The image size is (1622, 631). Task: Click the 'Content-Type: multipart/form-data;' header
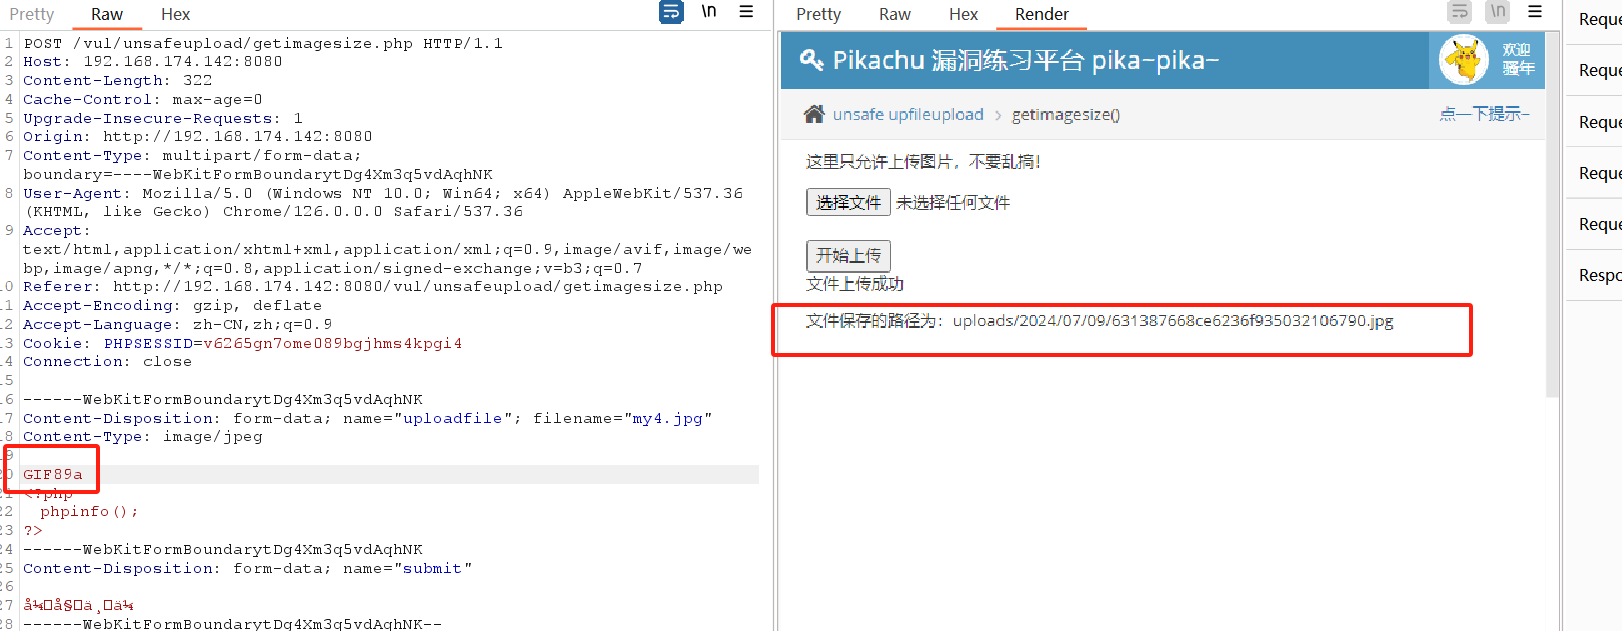tap(192, 156)
